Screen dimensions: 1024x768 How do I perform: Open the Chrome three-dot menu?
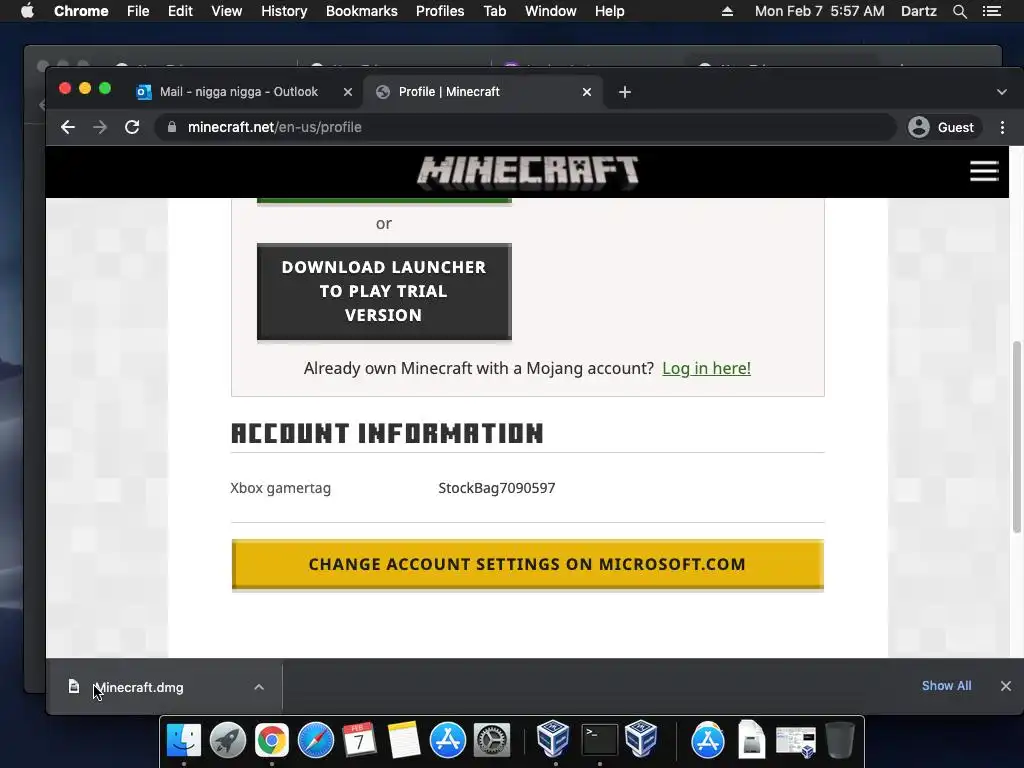1002,127
